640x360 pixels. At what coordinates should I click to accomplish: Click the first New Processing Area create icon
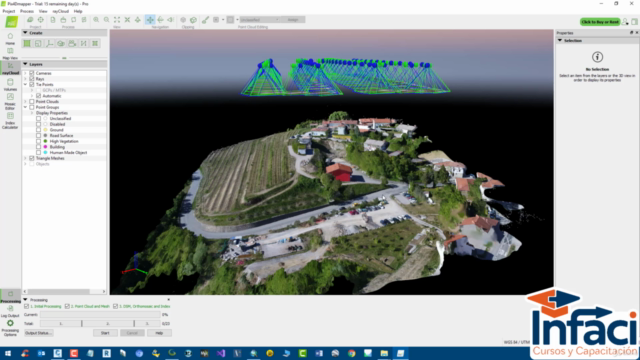[27, 43]
